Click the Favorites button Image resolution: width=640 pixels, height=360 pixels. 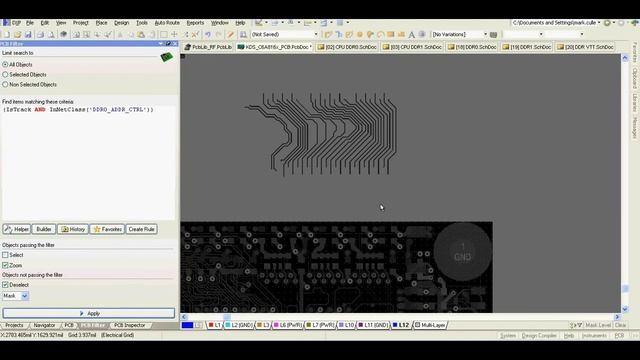pyautogui.click(x=107, y=229)
